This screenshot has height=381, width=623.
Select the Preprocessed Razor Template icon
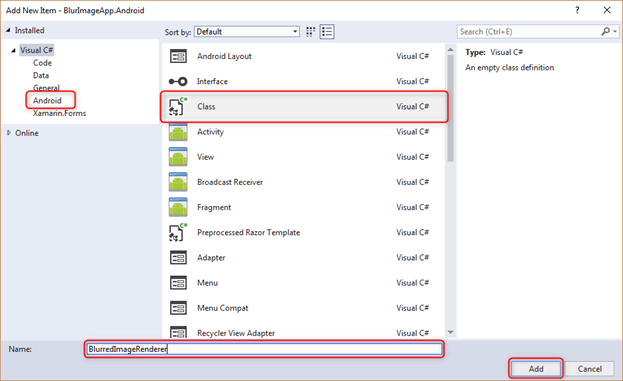(178, 232)
